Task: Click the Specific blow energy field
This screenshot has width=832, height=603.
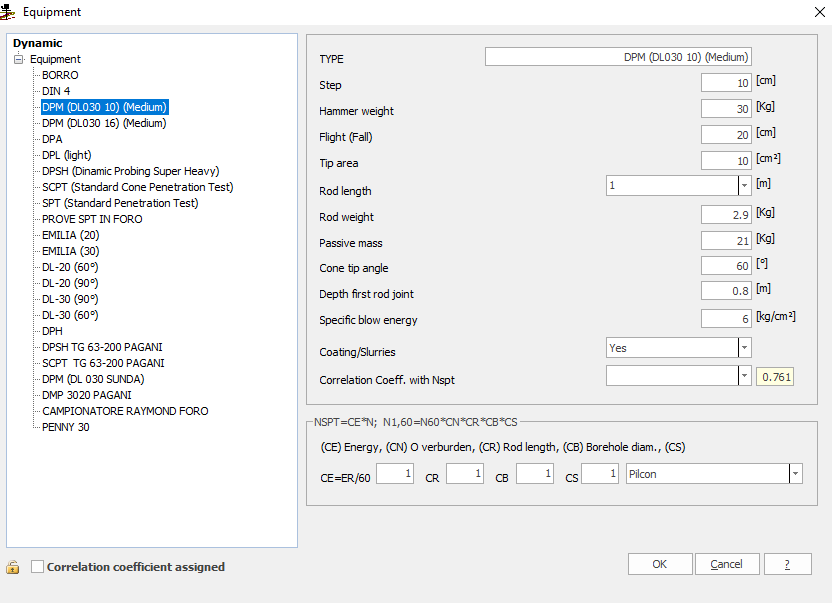Action: point(726,318)
